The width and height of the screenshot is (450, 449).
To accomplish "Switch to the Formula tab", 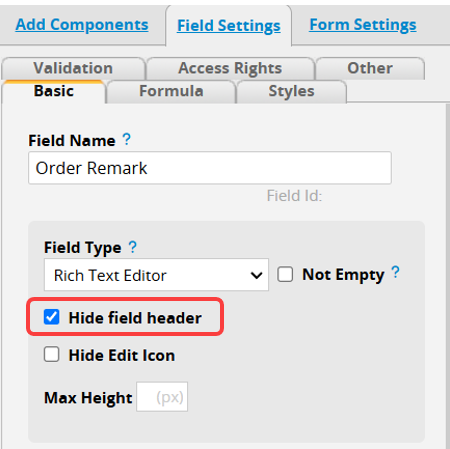I will [x=171, y=91].
